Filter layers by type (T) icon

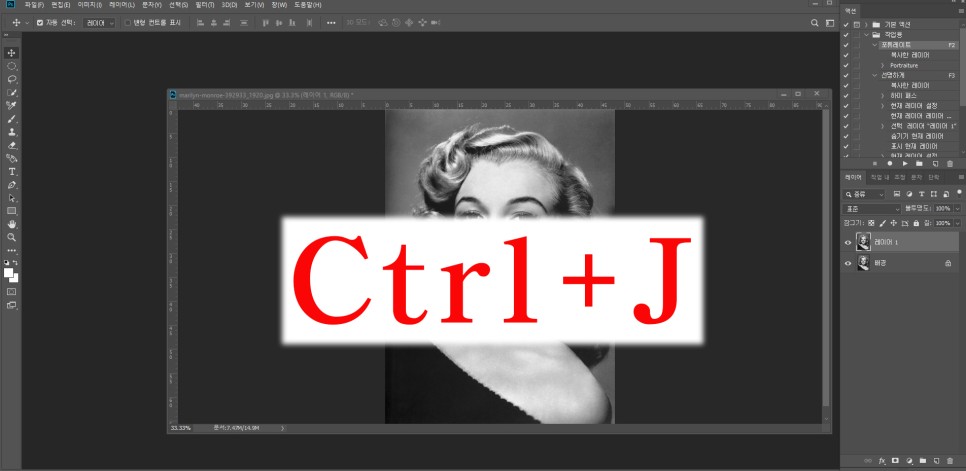coord(921,194)
